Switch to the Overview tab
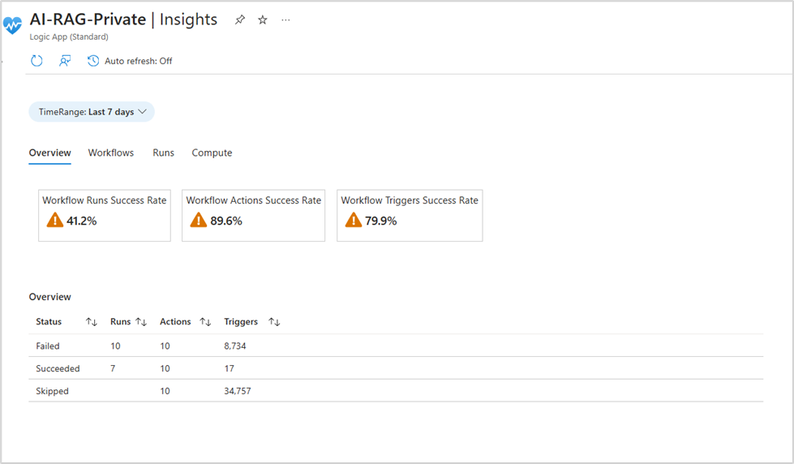Image resolution: width=794 pixels, height=464 pixels. coord(50,153)
